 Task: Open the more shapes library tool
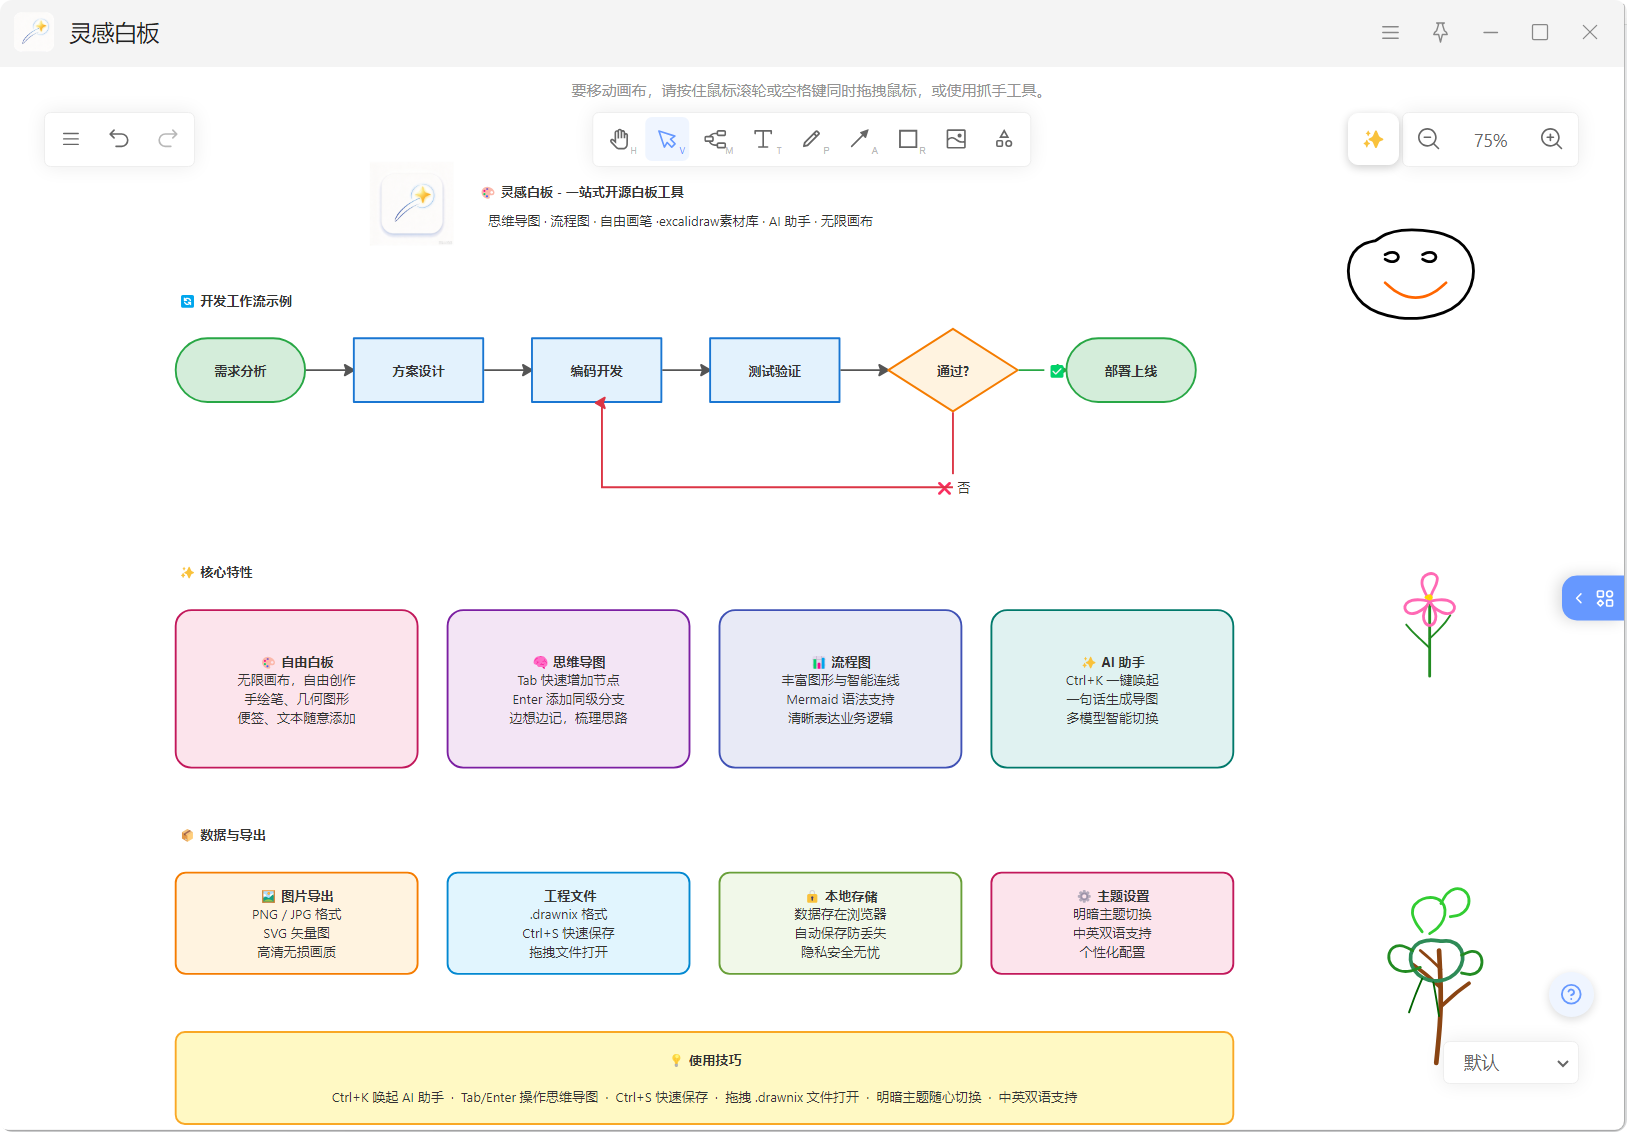click(x=1004, y=139)
